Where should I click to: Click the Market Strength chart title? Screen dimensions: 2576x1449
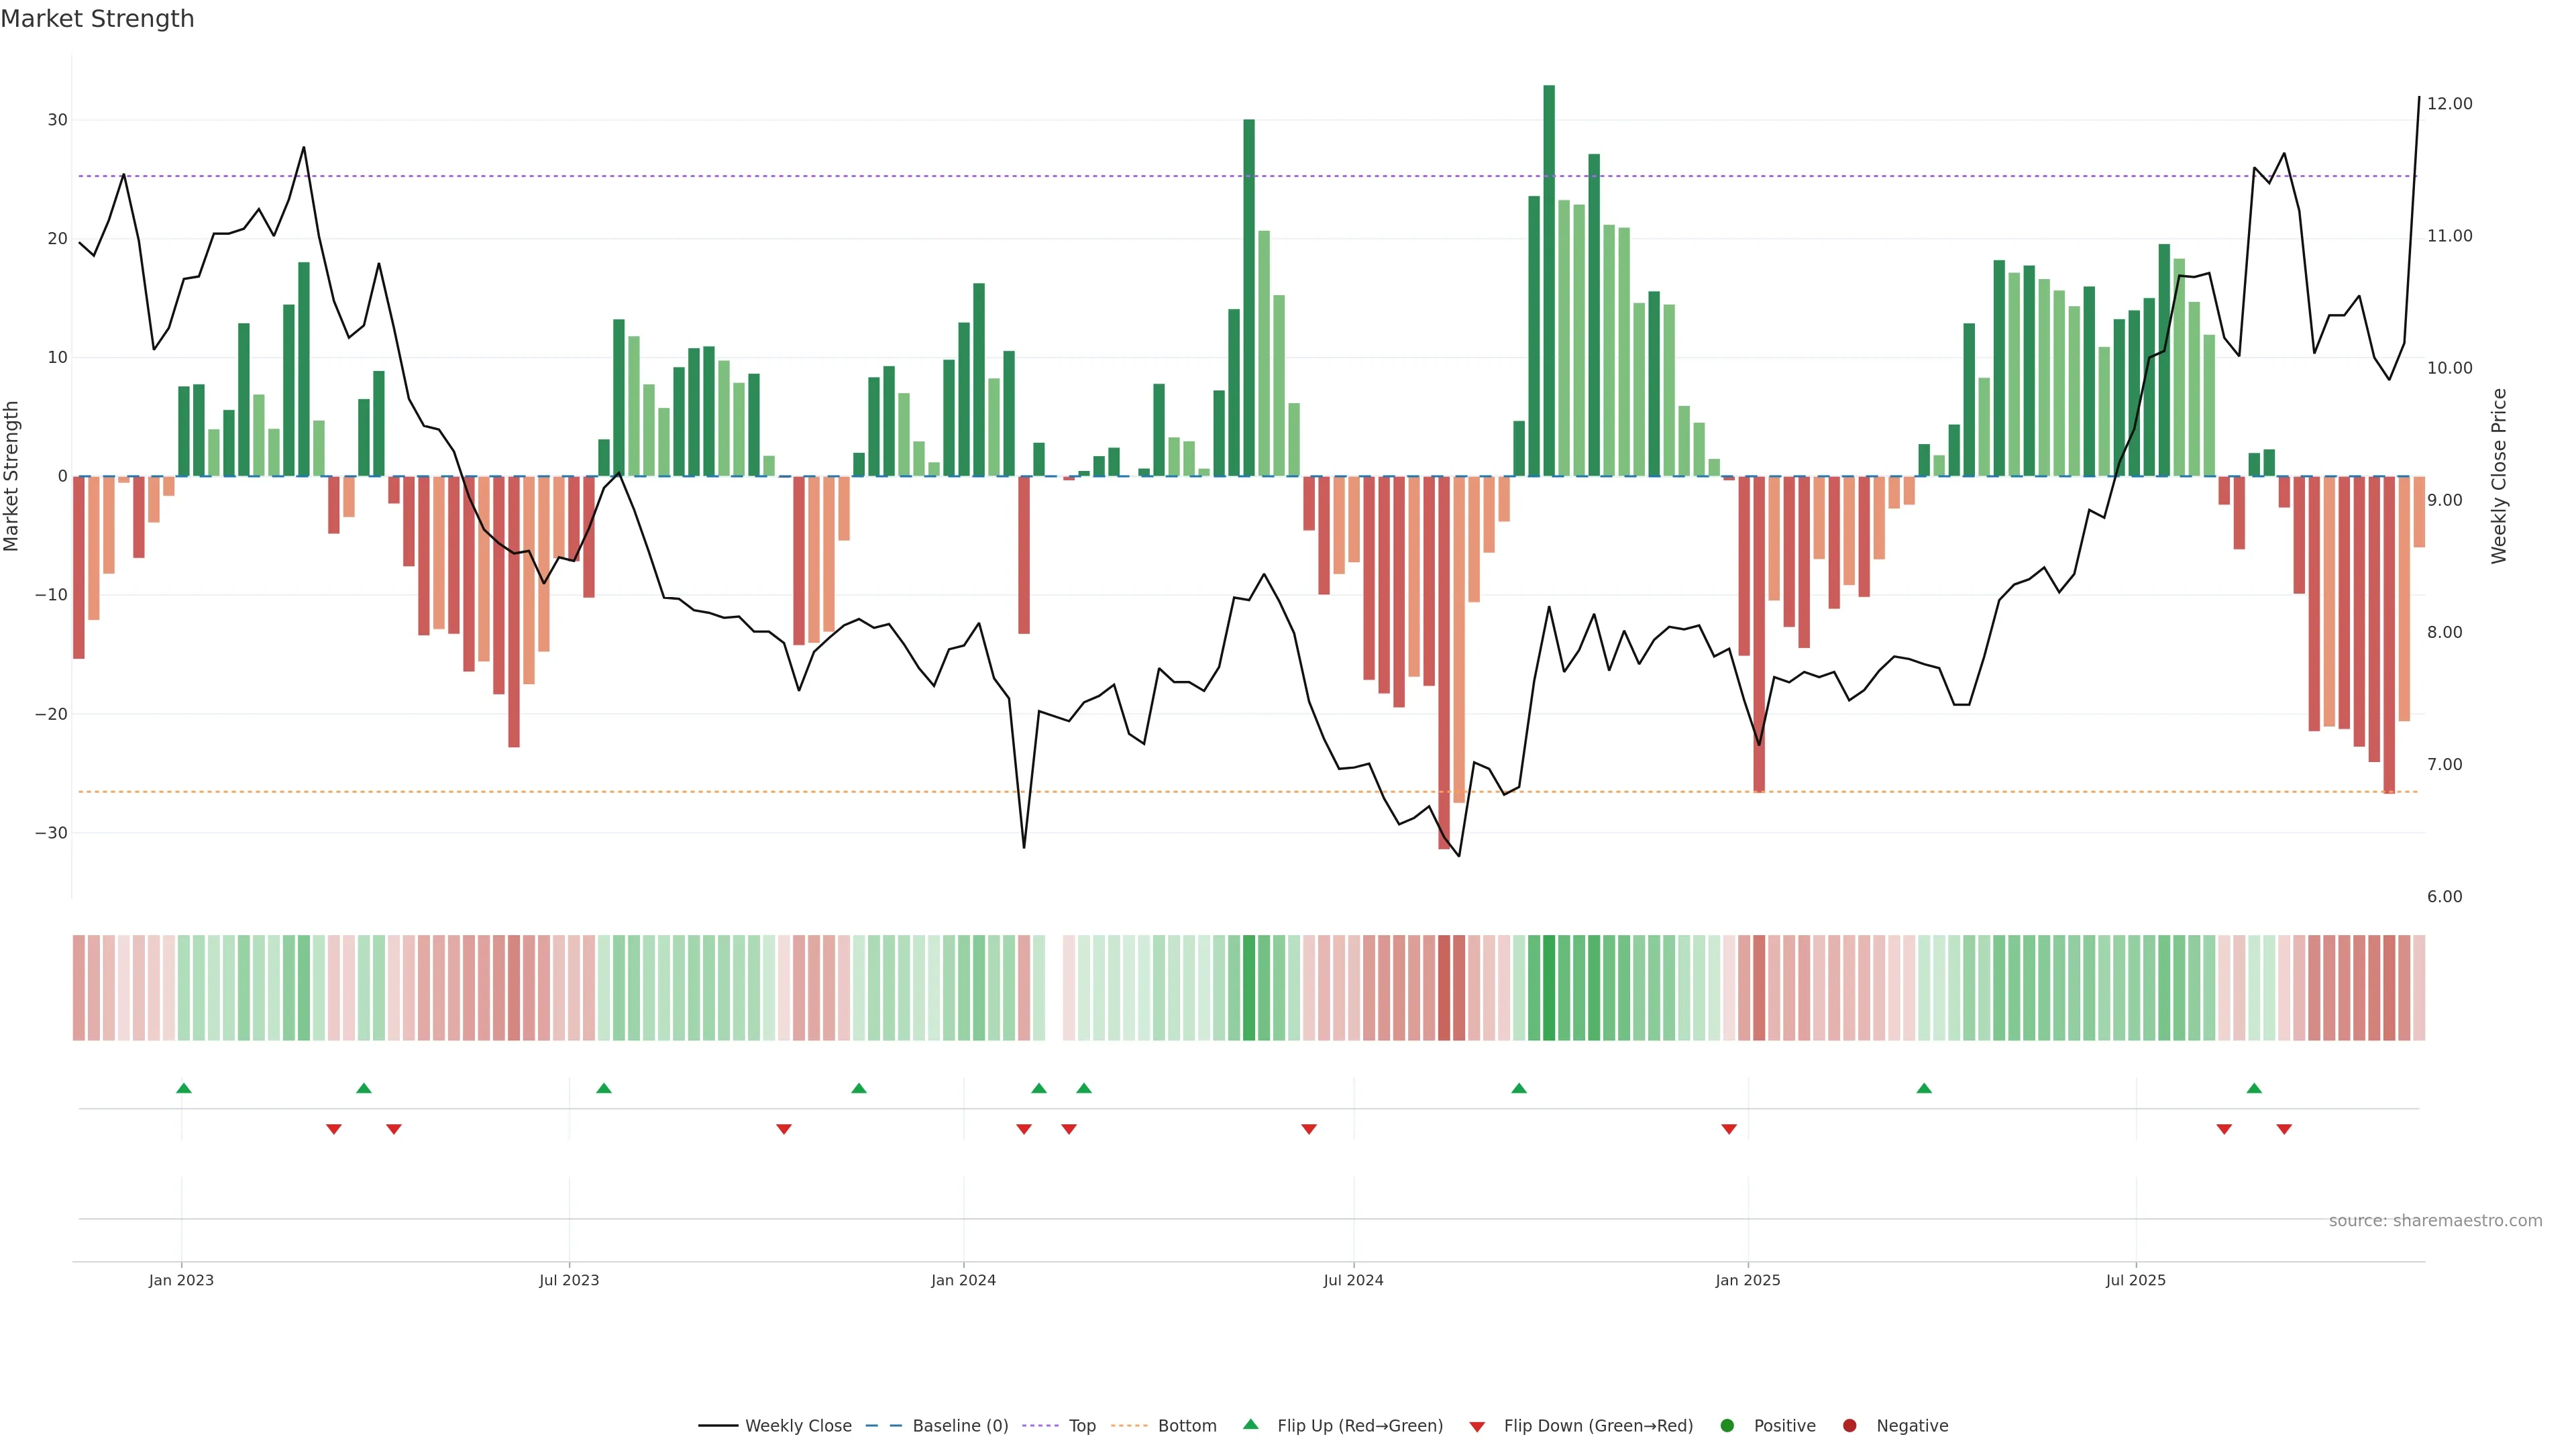[x=97, y=19]
